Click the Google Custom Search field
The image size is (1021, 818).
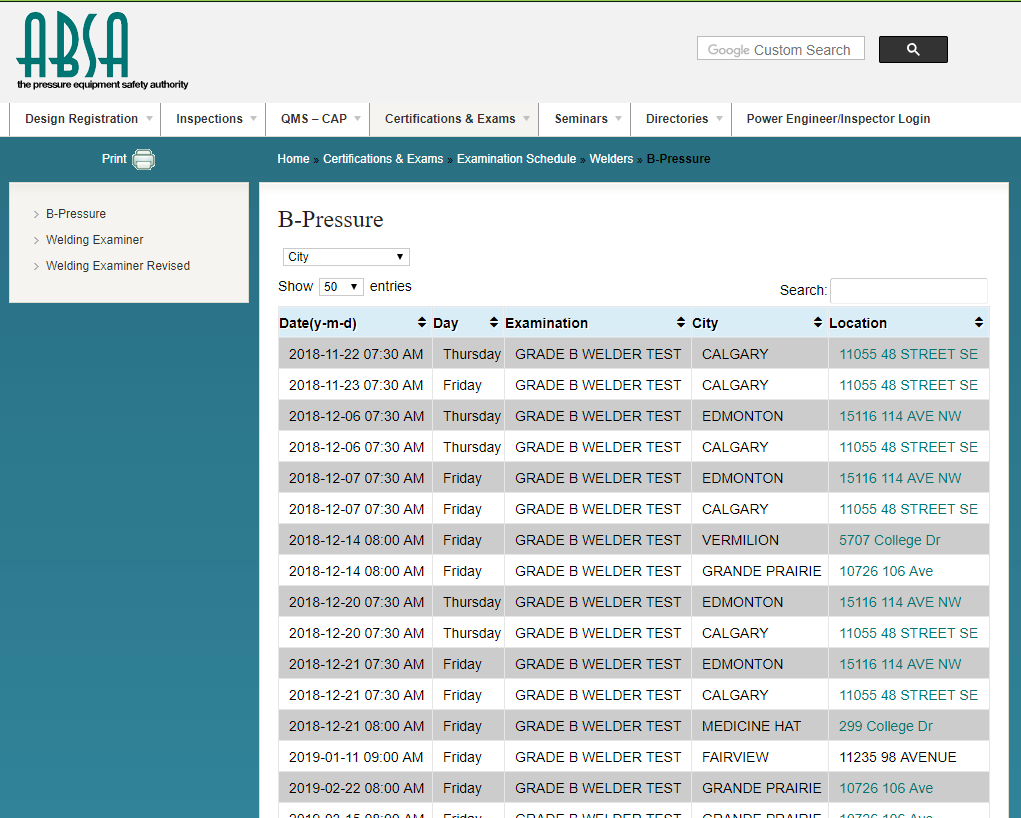tap(780, 49)
